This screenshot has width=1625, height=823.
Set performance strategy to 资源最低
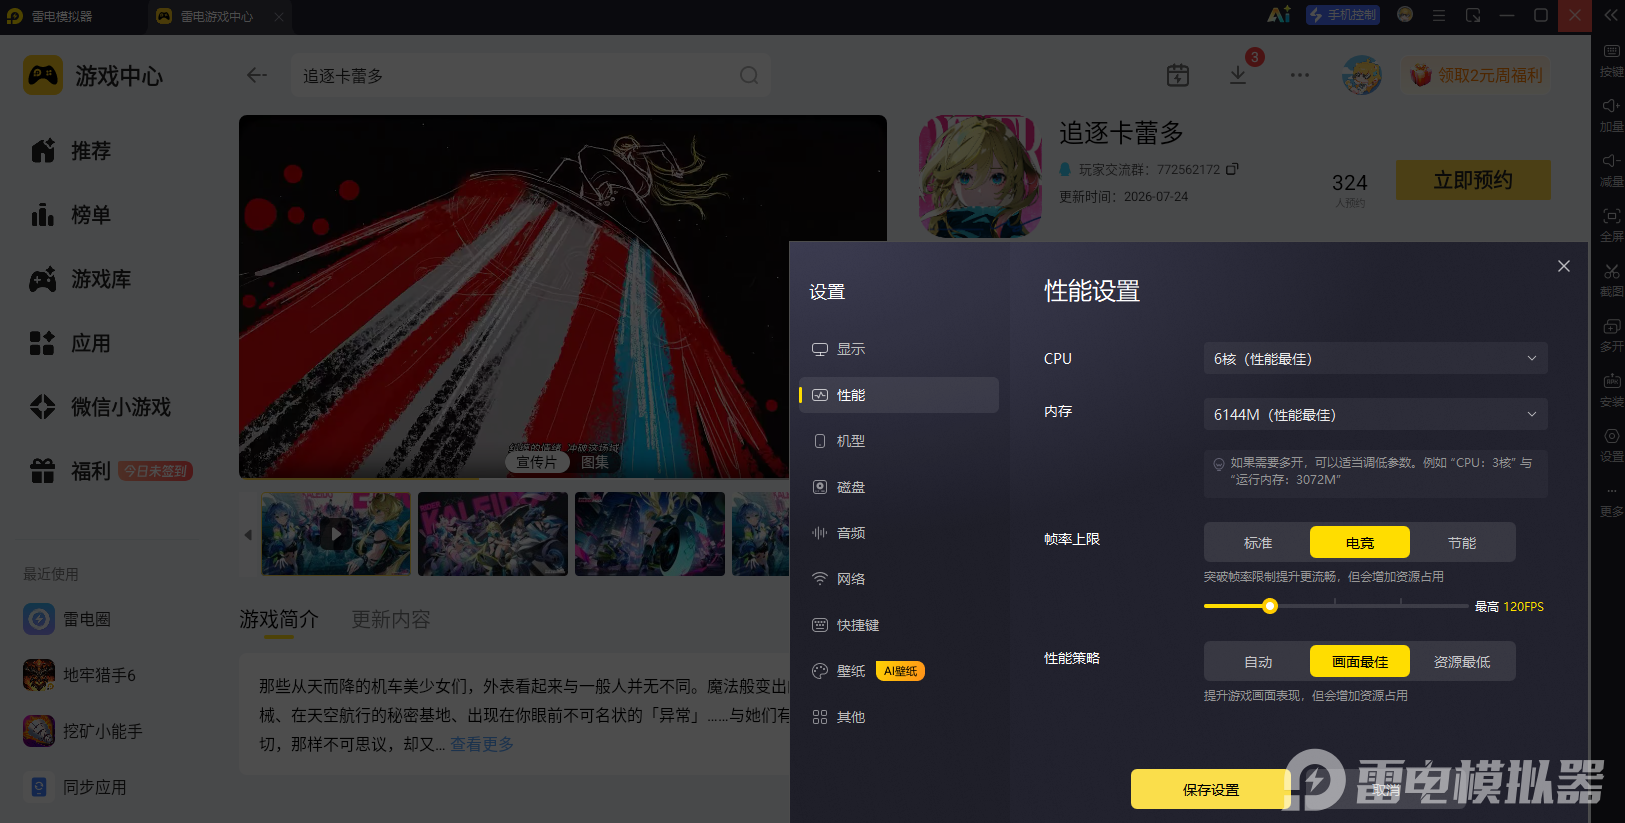point(1462,661)
